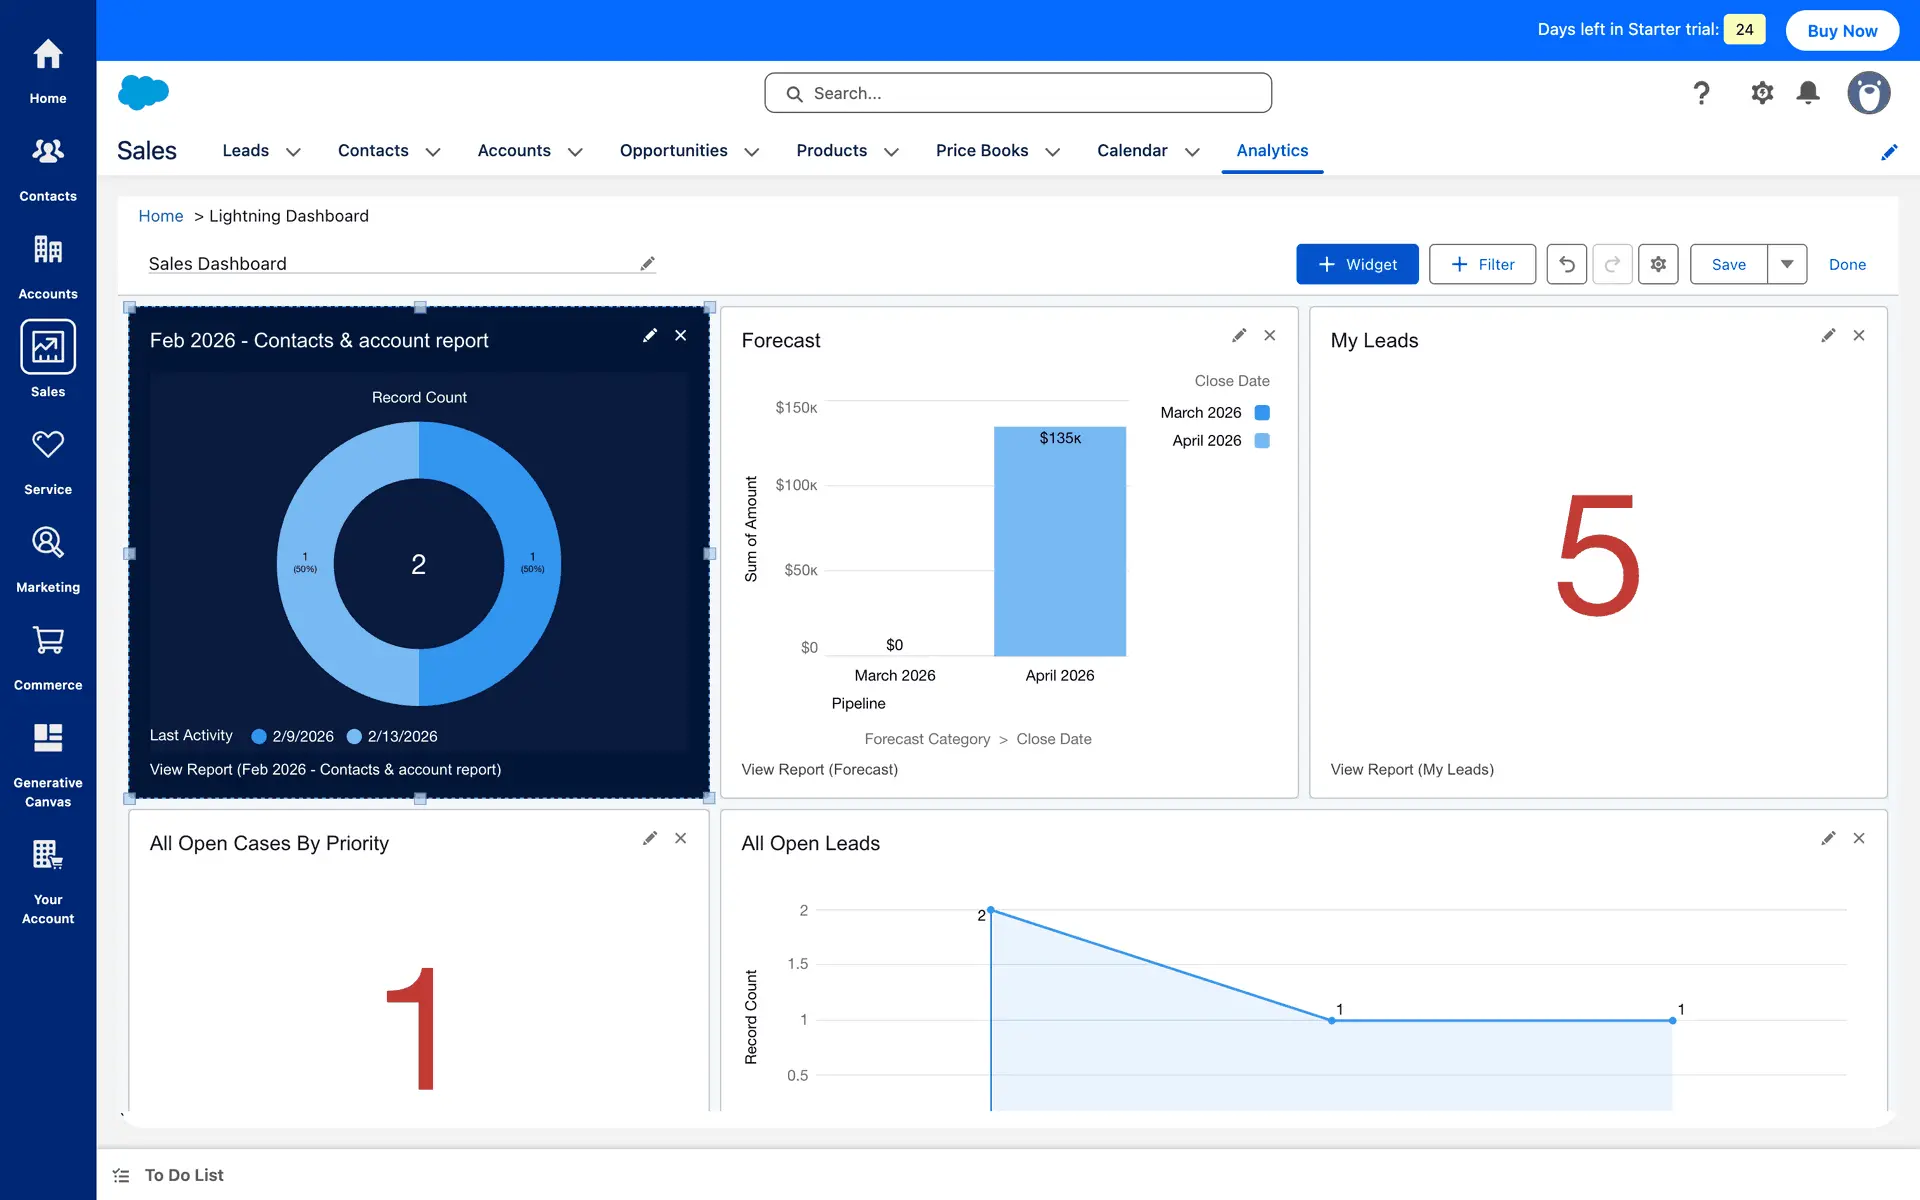Click the undo arrow button
The height and width of the screenshot is (1200, 1920).
point(1566,264)
